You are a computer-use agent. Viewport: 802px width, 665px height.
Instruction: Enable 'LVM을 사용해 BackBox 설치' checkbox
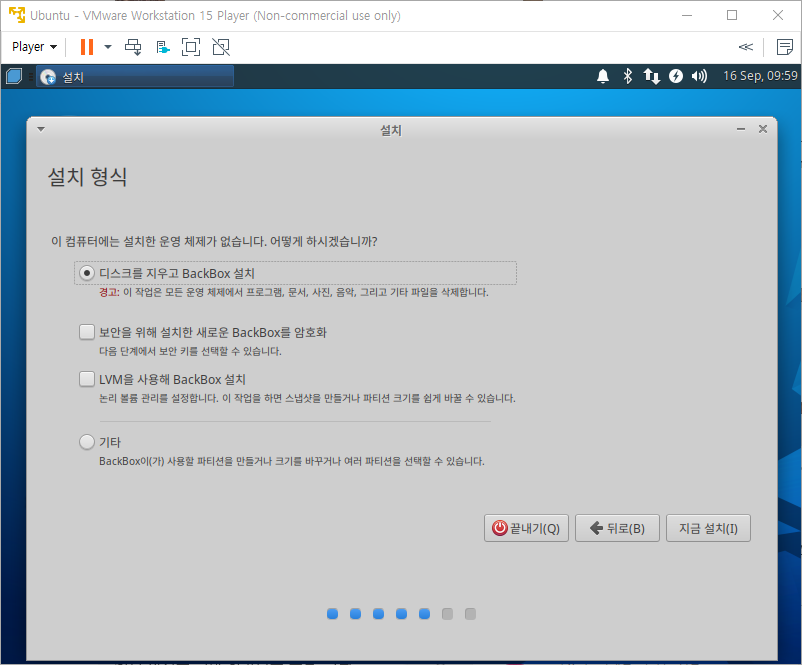[x=87, y=379]
